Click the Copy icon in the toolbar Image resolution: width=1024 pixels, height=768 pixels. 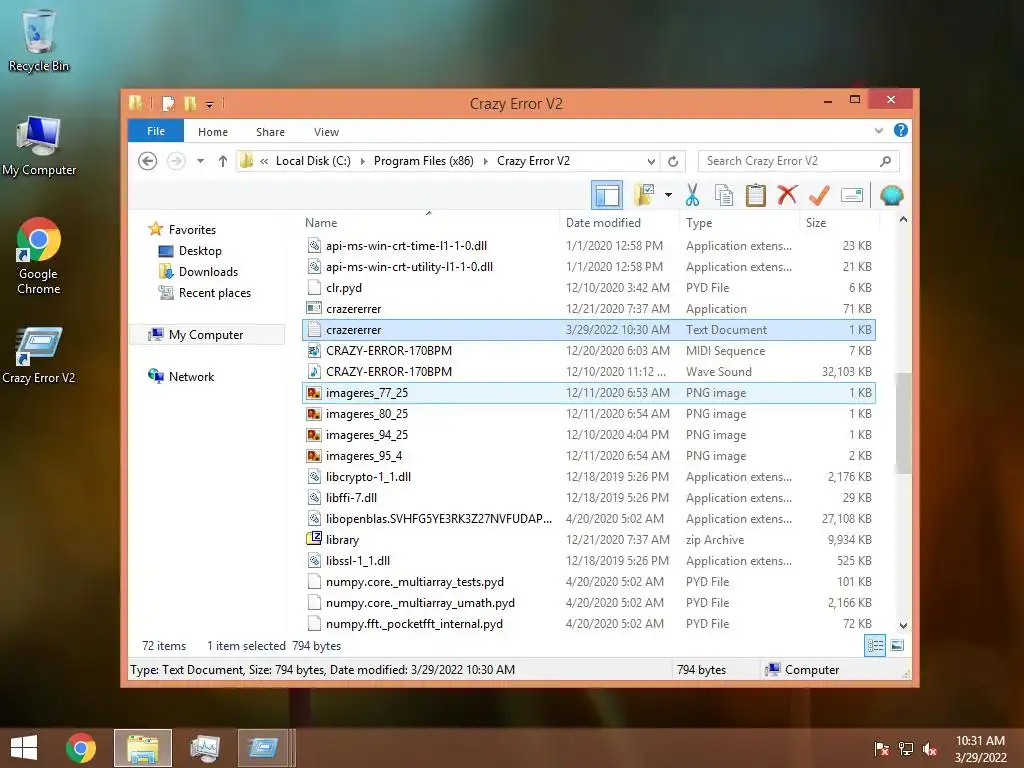tap(724, 195)
